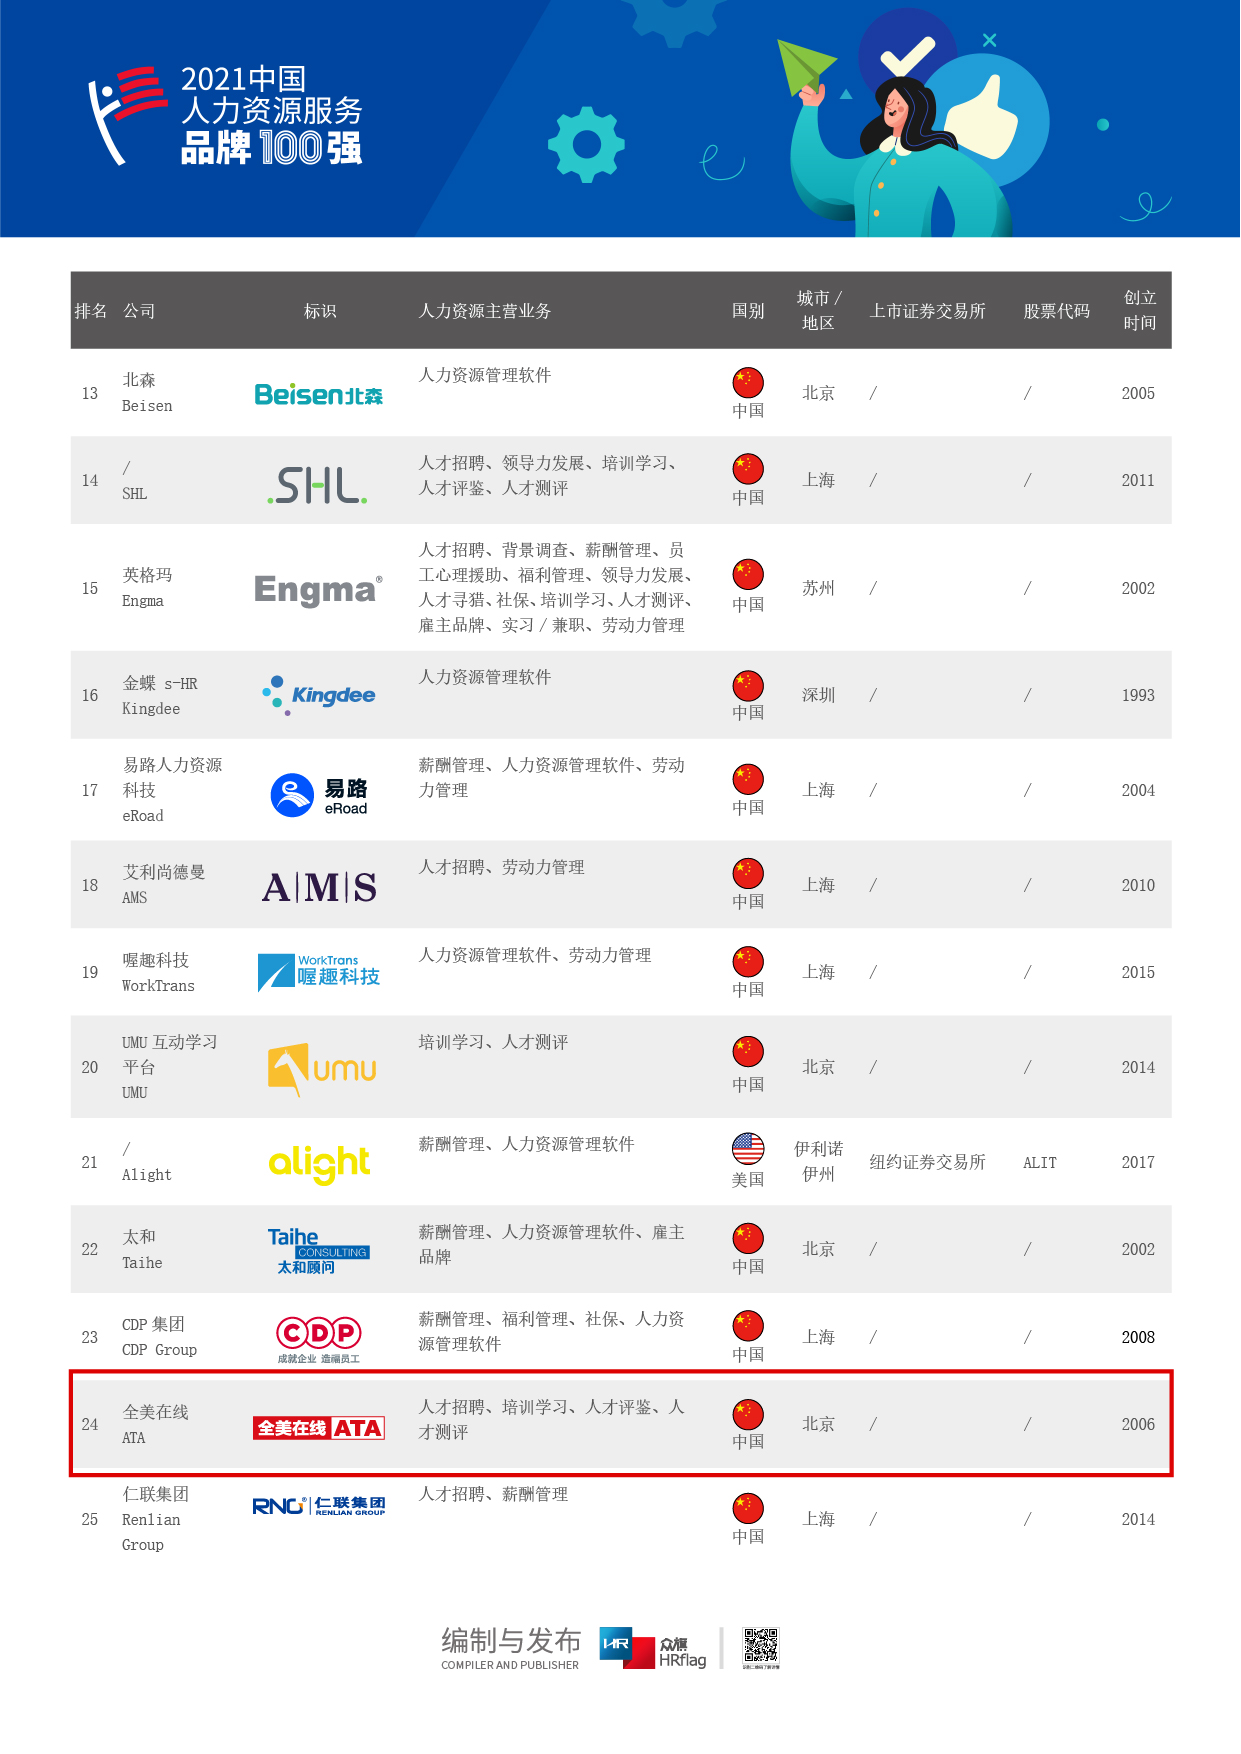Select the Engma company logo
The width and height of the screenshot is (1241, 1754).
[x=318, y=590]
